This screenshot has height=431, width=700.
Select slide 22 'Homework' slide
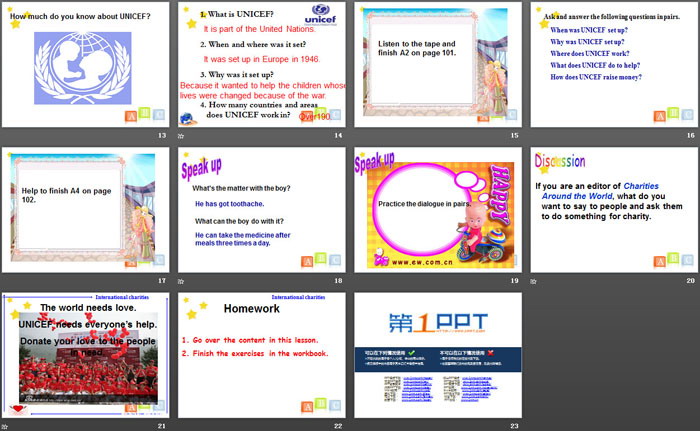click(262, 355)
